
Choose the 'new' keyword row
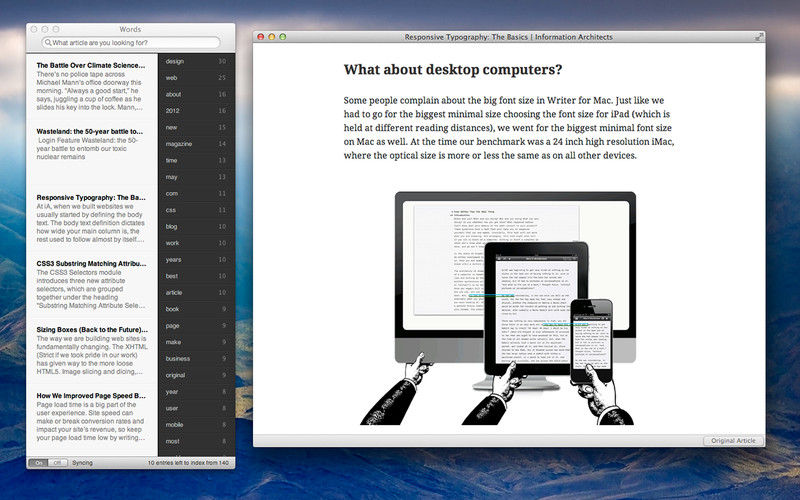tap(196, 128)
